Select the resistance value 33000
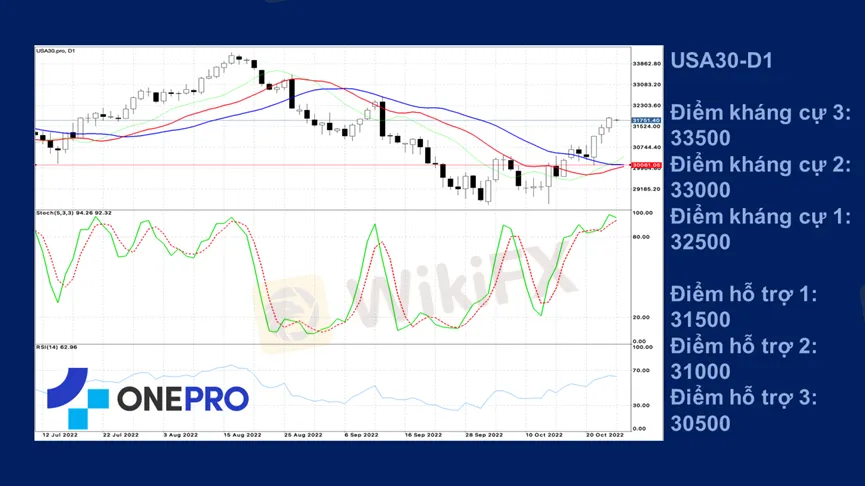The height and width of the screenshot is (486, 865). (700, 190)
